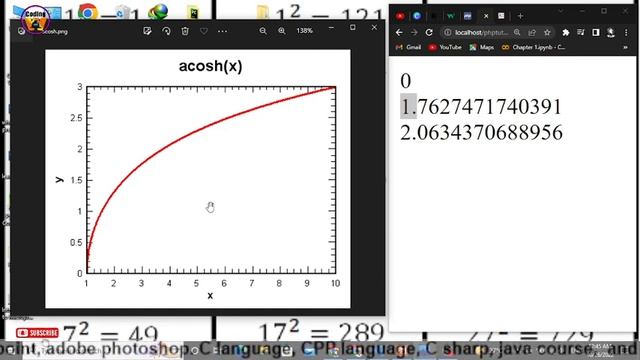
Task: Zoom out of the image in Photos
Action: [263, 31]
